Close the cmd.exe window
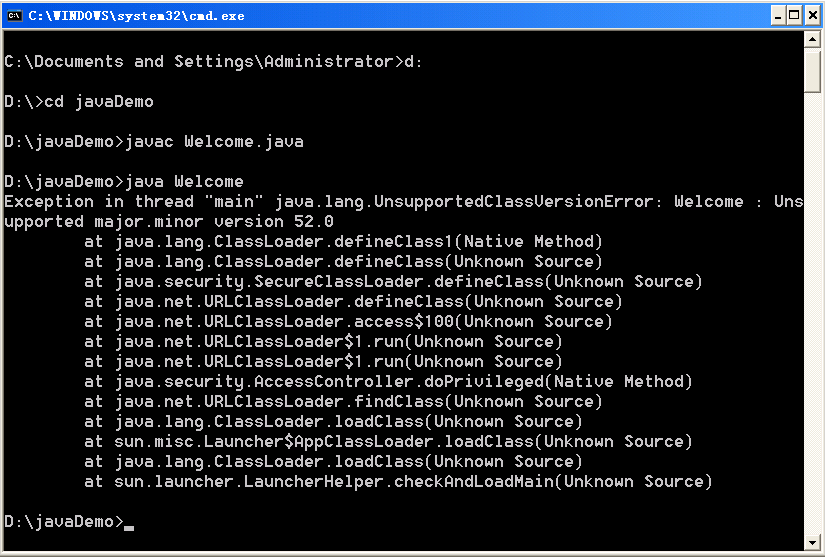Viewport: 825px width, 557px height. coord(812,16)
